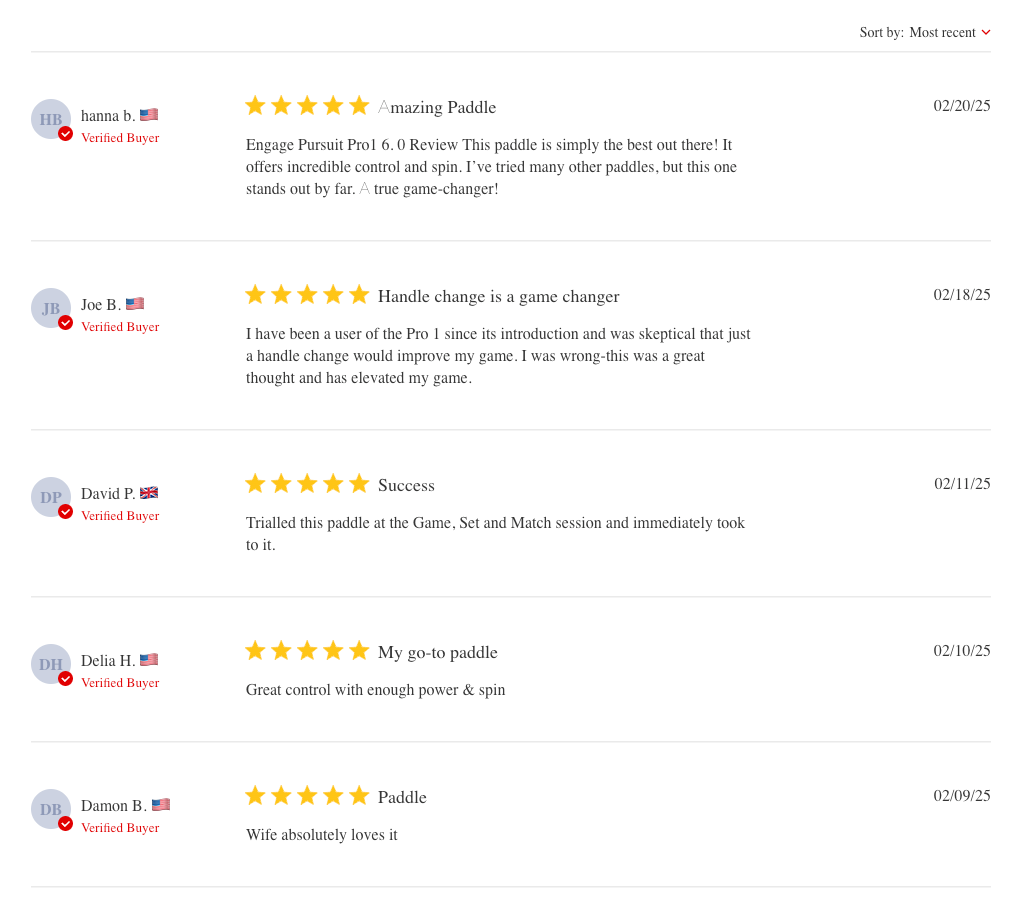Click the red chevron arrow next to Most recent
This screenshot has height=898, width=1033.
click(986, 33)
